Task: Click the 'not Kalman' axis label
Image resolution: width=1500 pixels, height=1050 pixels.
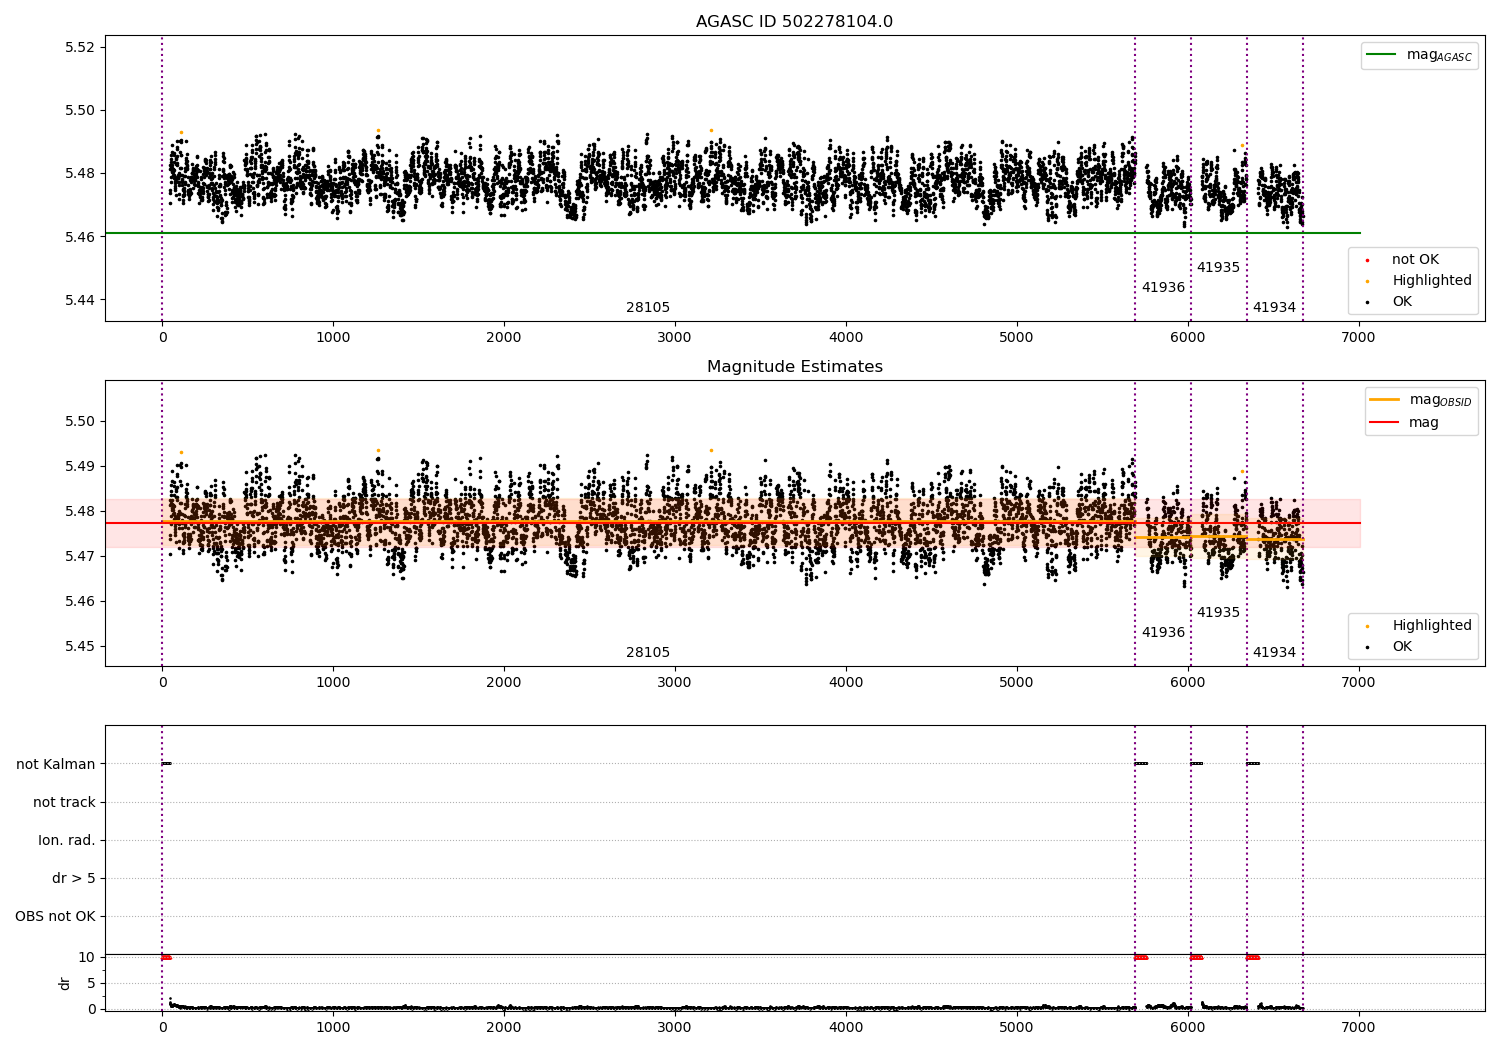Action: click(x=56, y=764)
